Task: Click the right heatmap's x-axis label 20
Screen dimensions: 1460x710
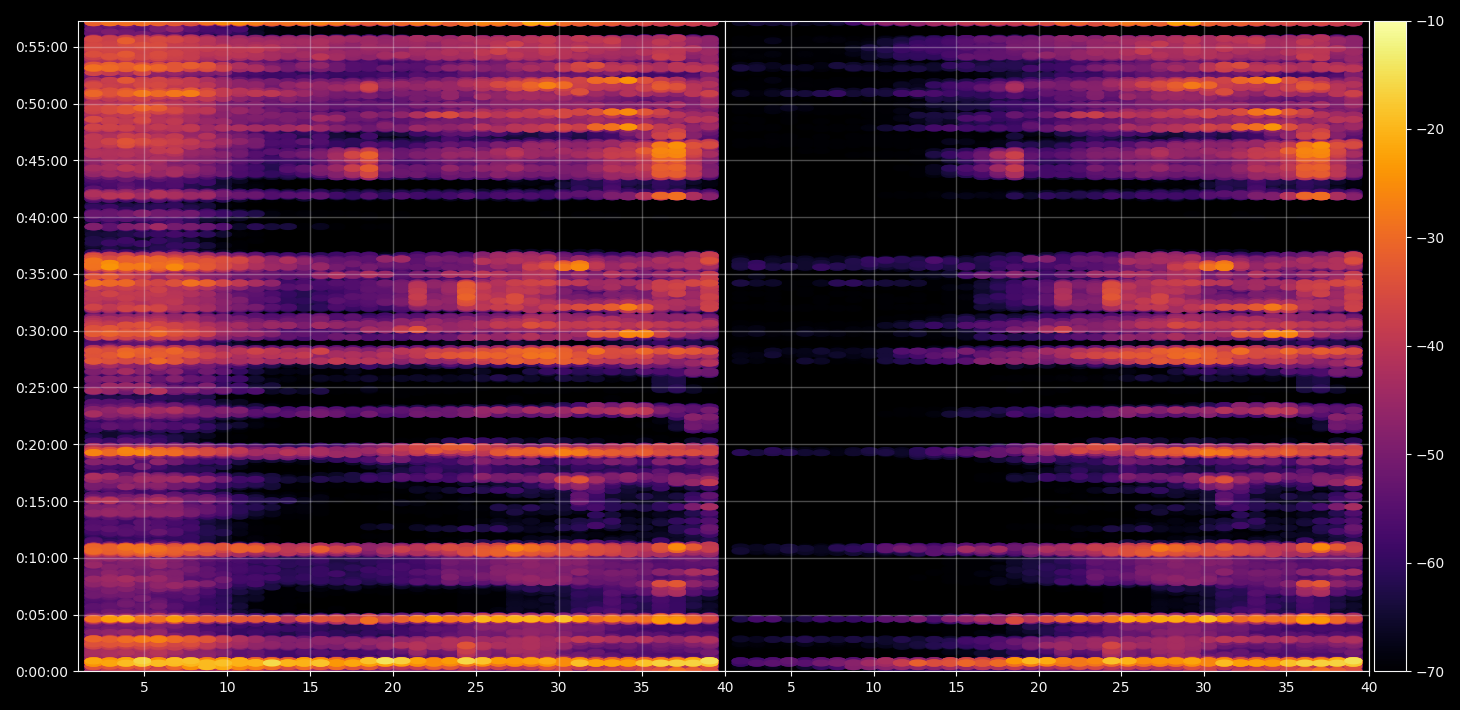Action: pyautogui.click(x=1039, y=688)
